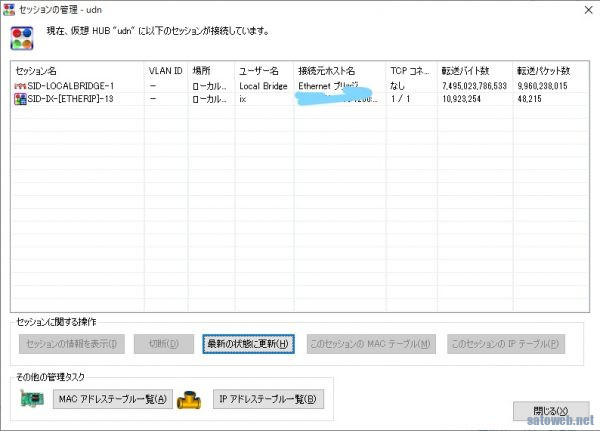This screenshot has height=431, width=600.
Task: Click the 接続元ホスト名 column header
Action: (x=339, y=72)
